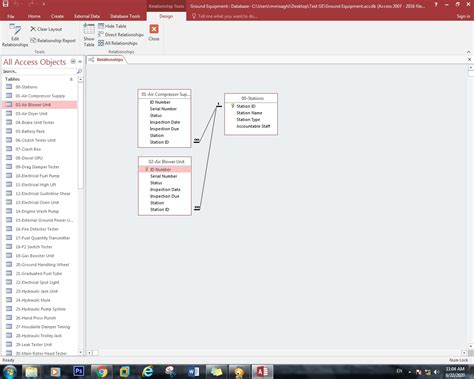Click the navigation pane Search field
This screenshot has height=379, width=474.
[39, 71]
